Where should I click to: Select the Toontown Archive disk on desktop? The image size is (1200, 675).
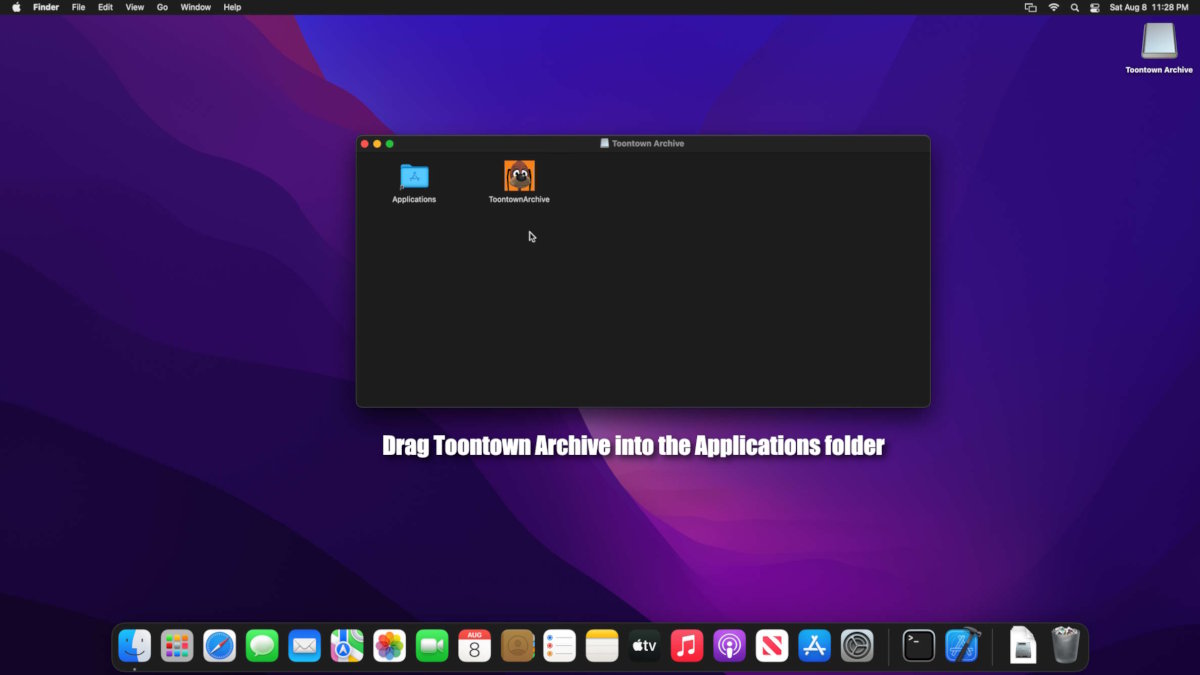[1159, 41]
